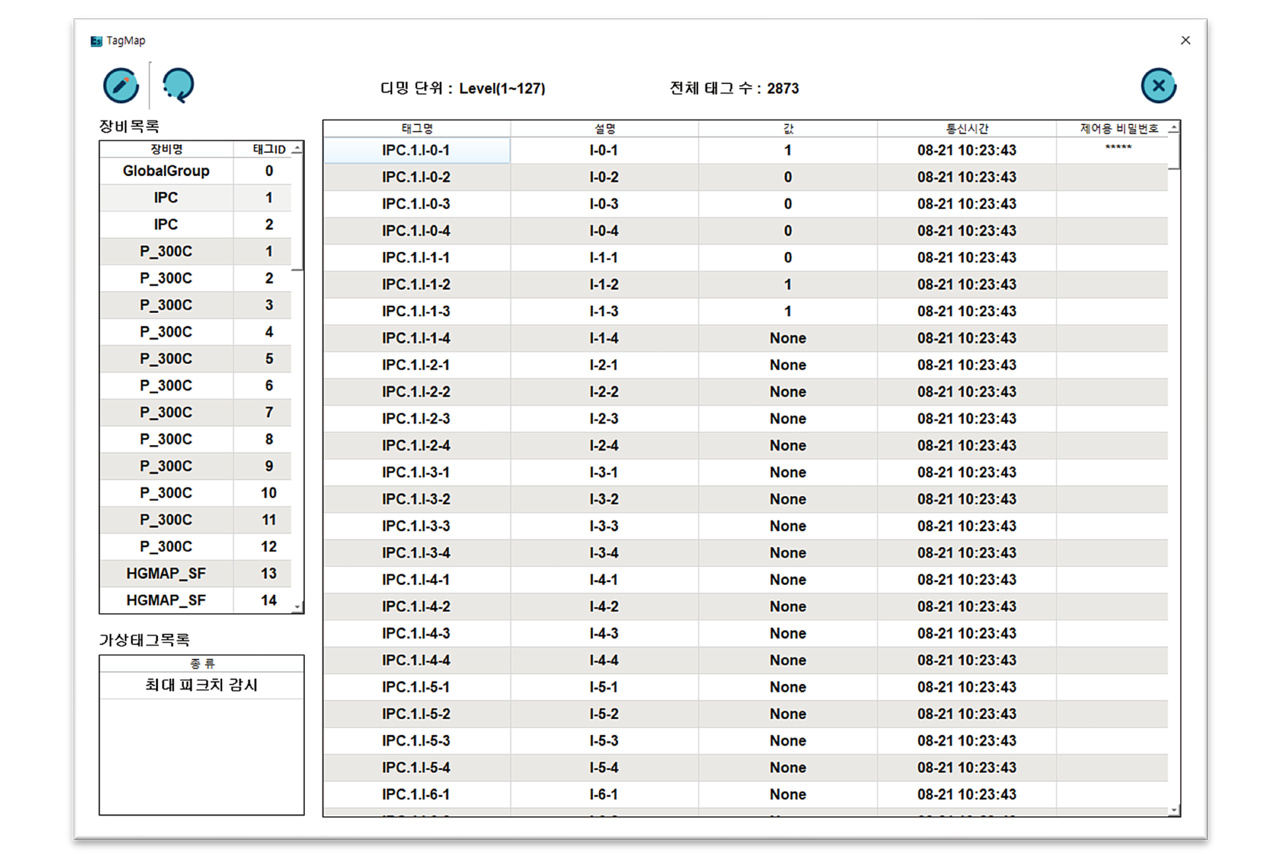The height and width of the screenshot is (854, 1280).
Task: Click the value cell in the IPC.1.I-0-1 row
Action: pos(788,150)
